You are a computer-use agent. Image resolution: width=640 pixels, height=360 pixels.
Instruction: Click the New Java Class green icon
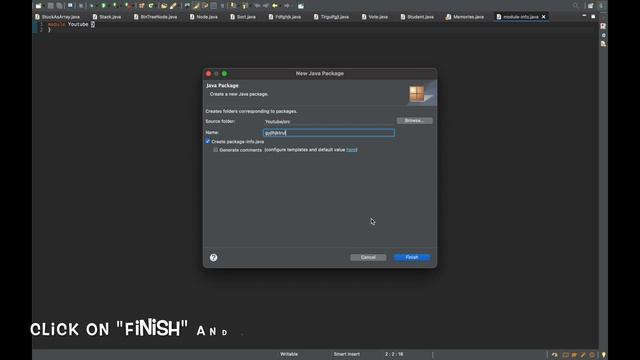click(151, 6)
